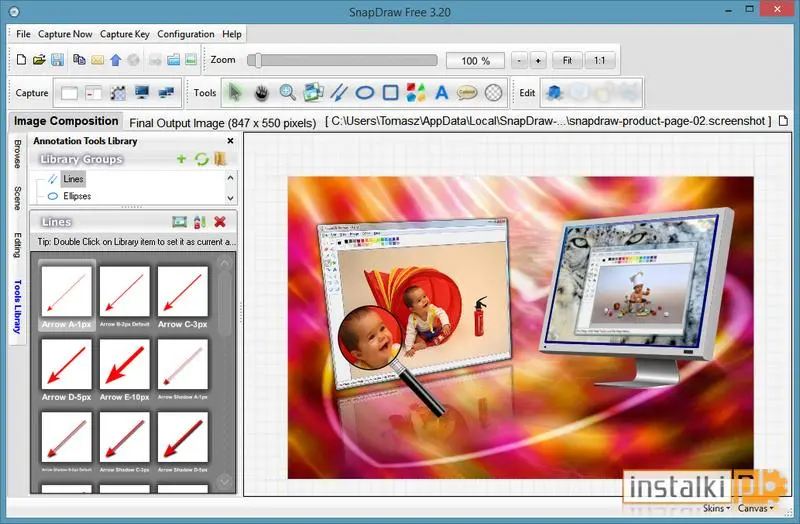Open the Canvas dropdown
Image resolution: width=800 pixels, height=524 pixels.
(756, 508)
